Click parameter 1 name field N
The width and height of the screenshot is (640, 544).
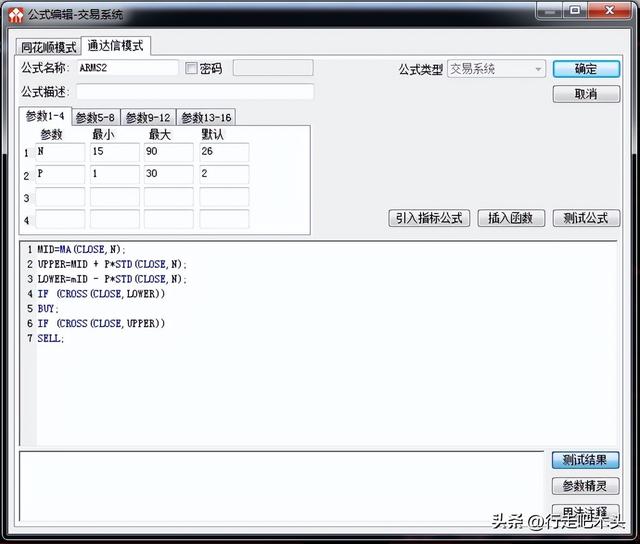(x=60, y=152)
